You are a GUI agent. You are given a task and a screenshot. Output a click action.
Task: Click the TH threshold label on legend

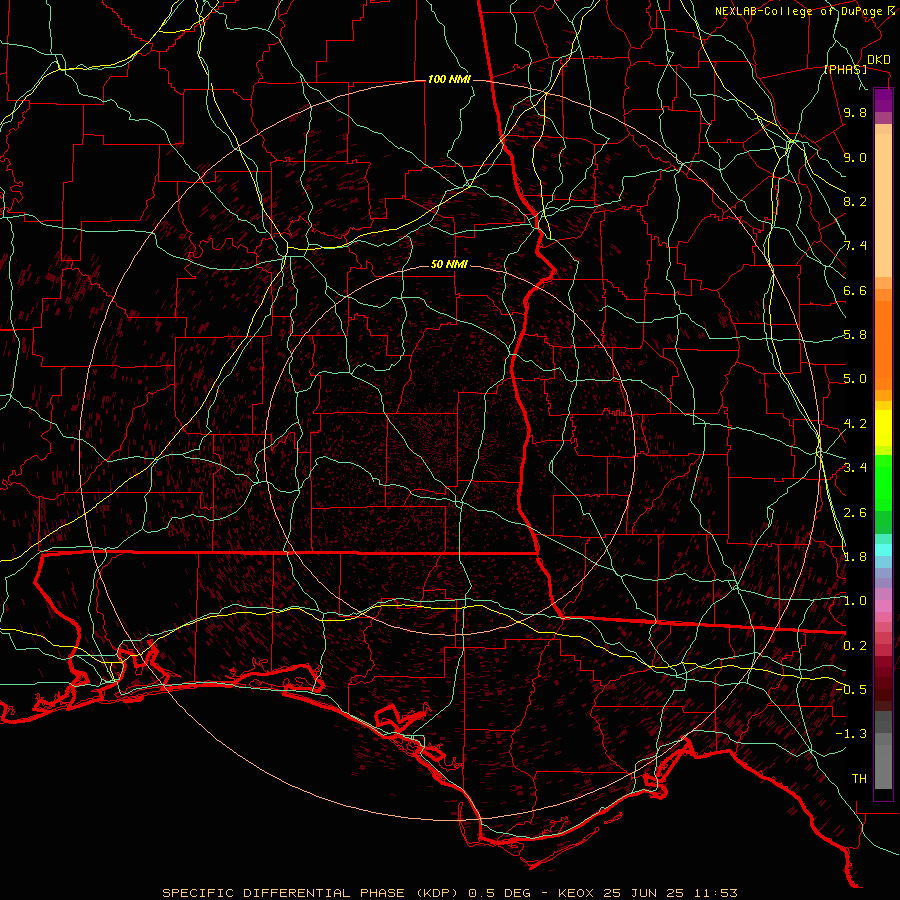tap(859, 778)
